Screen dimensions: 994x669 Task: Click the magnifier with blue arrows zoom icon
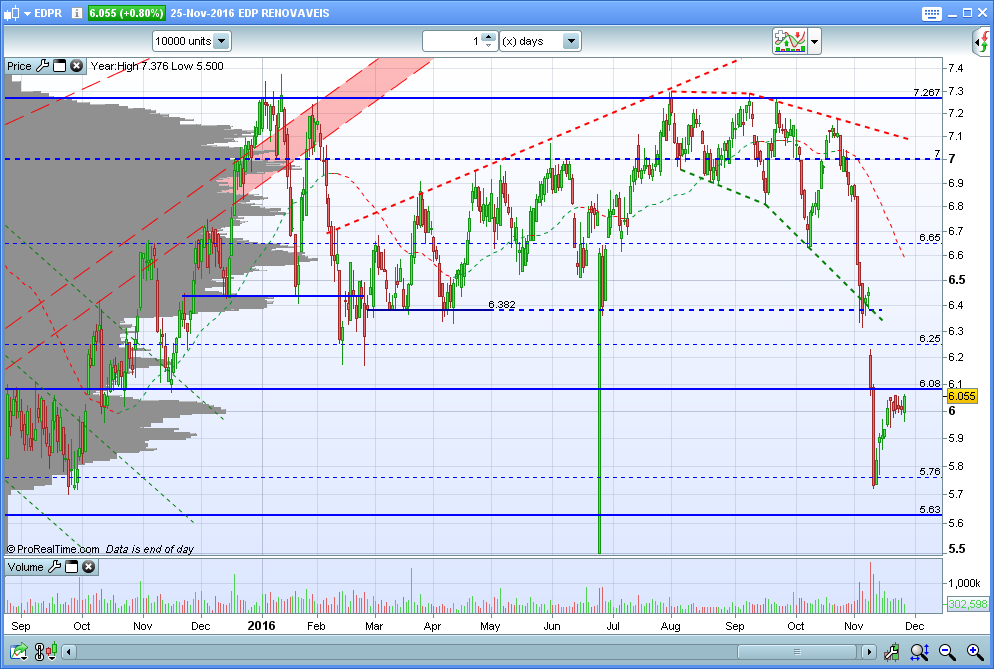(x=919, y=651)
